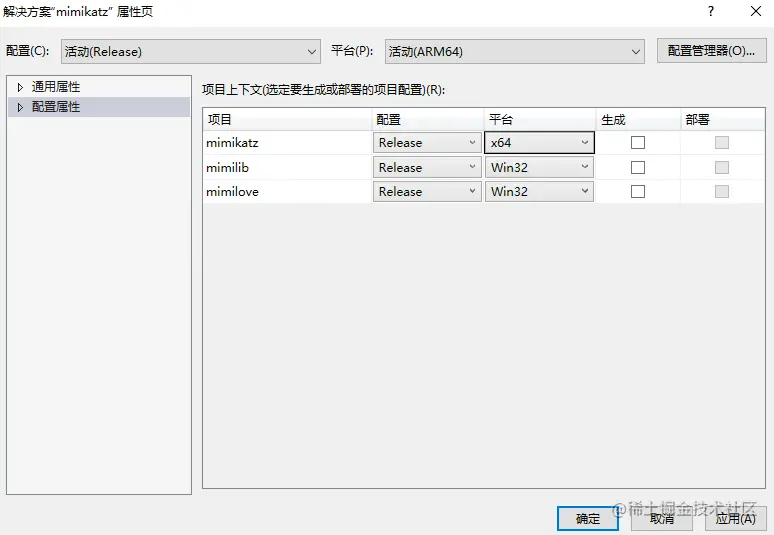Click the 应用(A) apply button
This screenshot has width=774, height=535.
[x=735, y=519]
